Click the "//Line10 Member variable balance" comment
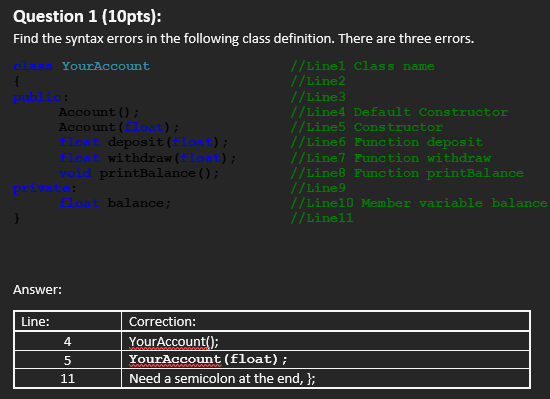Viewport: 550px width, 399px height. [419, 203]
